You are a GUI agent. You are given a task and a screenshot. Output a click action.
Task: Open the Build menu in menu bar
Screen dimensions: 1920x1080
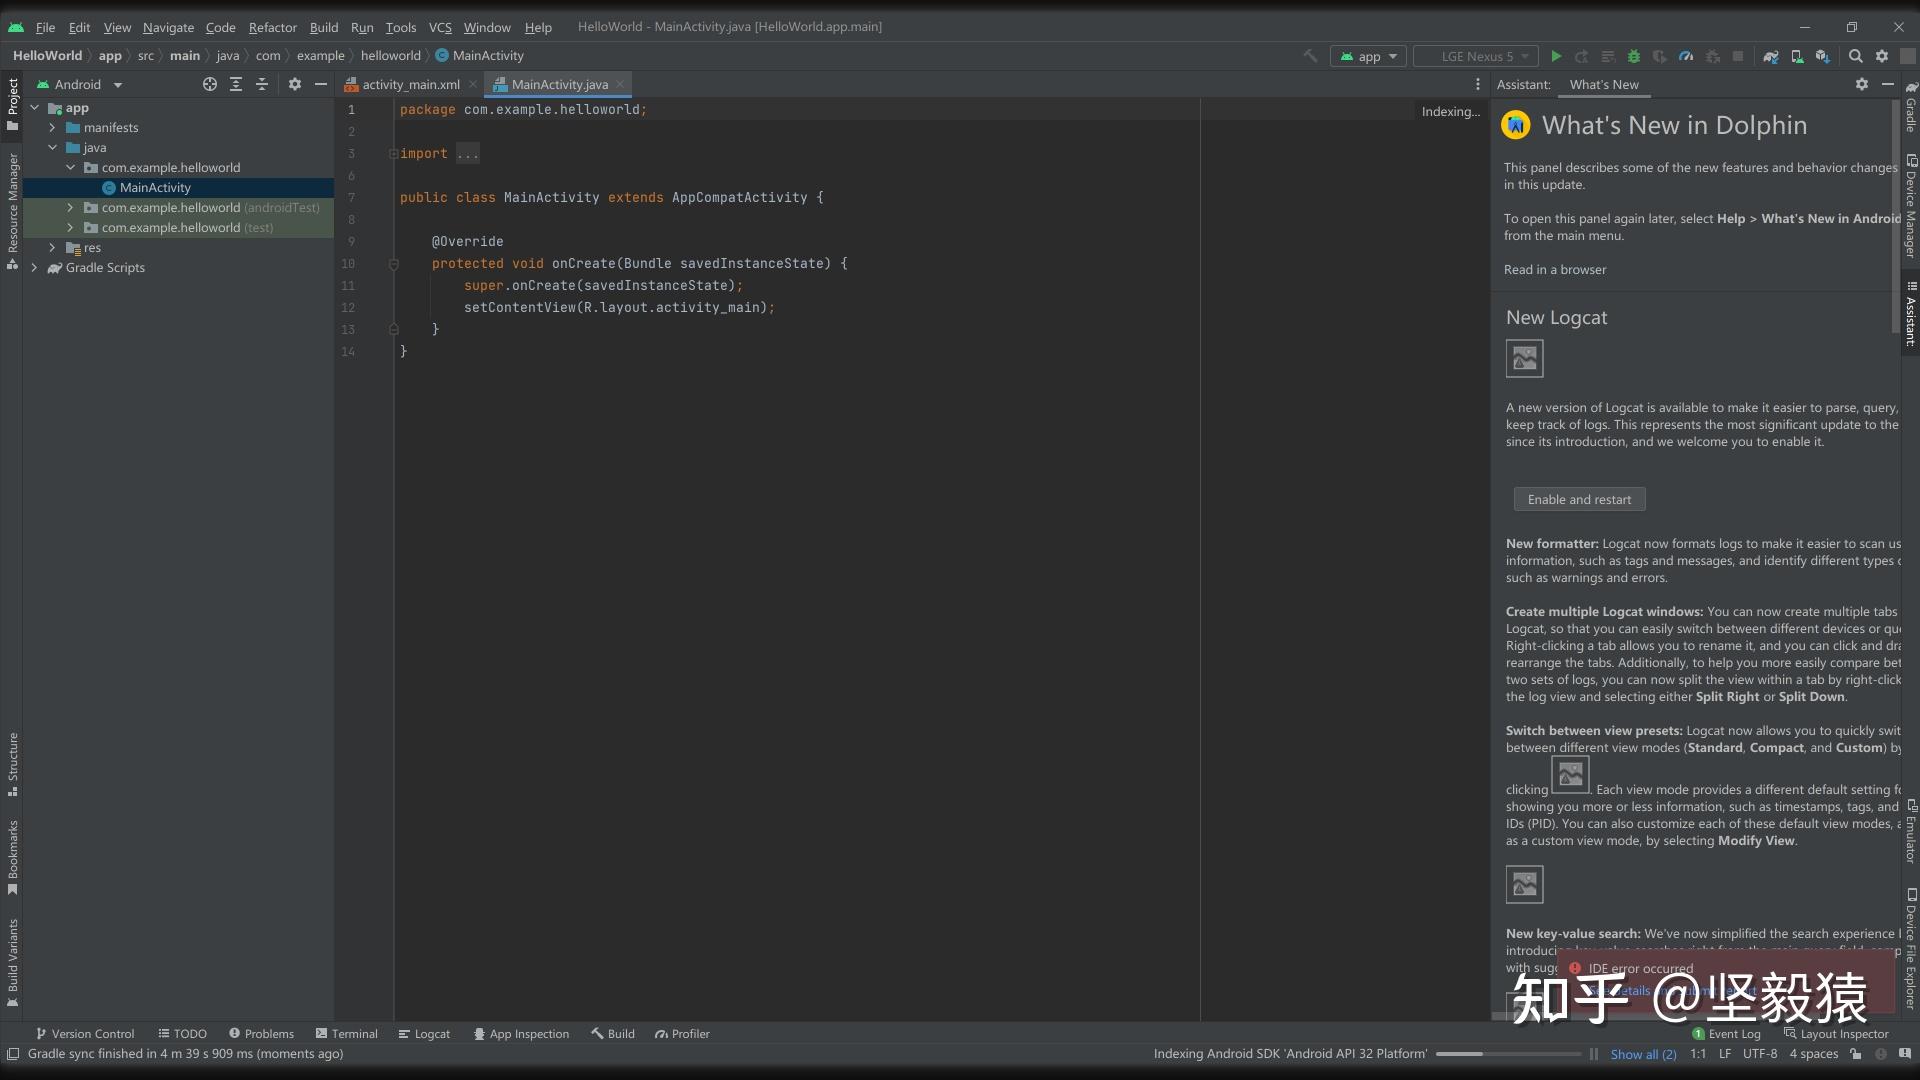coord(322,26)
